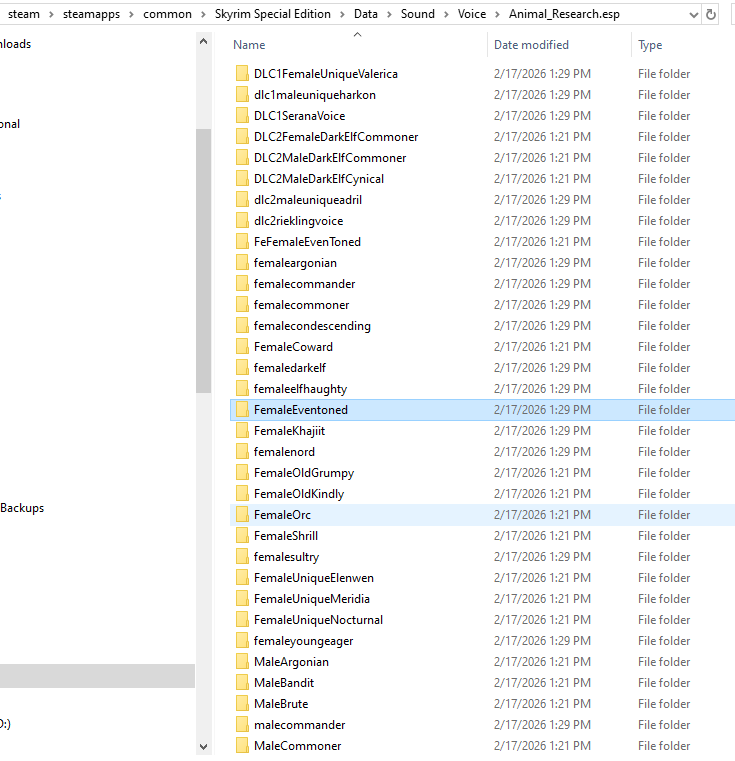The width and height of the screenshot is (735, 761).
Task: Expand the chevron after Skyrim Special Edition
Action: point(342,15)
